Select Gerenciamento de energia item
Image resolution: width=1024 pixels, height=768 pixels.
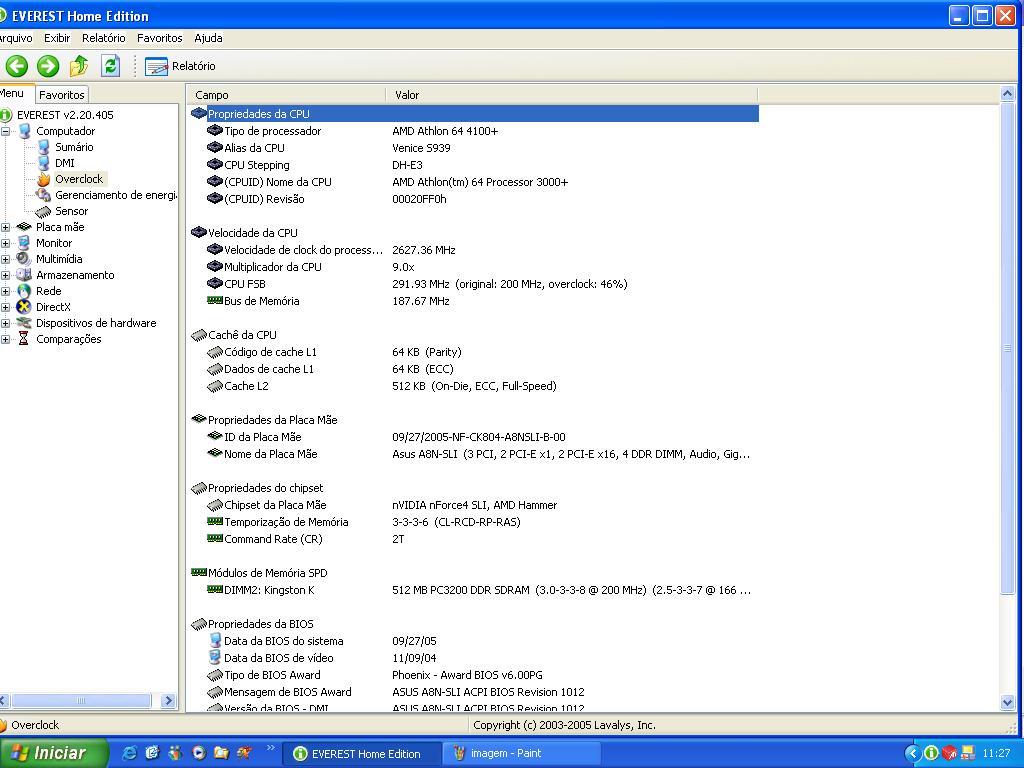click(116, 195)
